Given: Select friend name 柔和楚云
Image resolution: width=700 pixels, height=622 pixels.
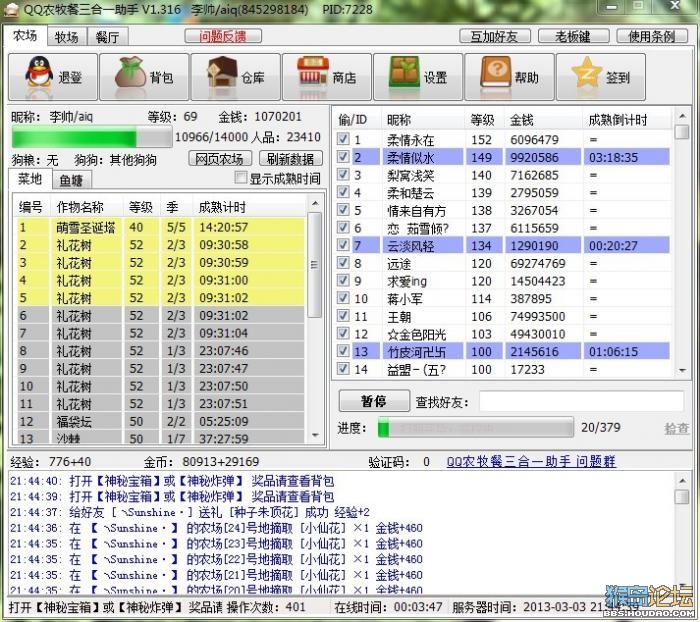Looking at the screenshot, I should pyautogui.click(x=410, y=193).
